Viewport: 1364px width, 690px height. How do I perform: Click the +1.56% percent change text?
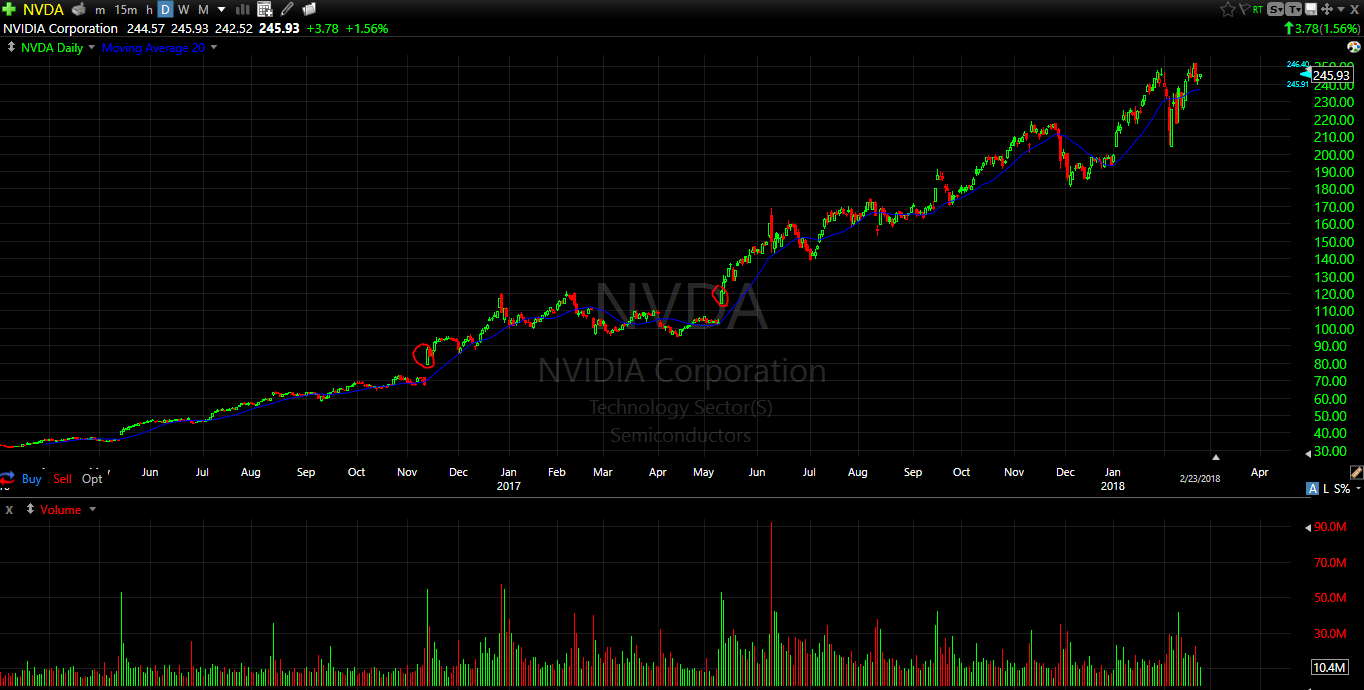[x=367, y=28]
